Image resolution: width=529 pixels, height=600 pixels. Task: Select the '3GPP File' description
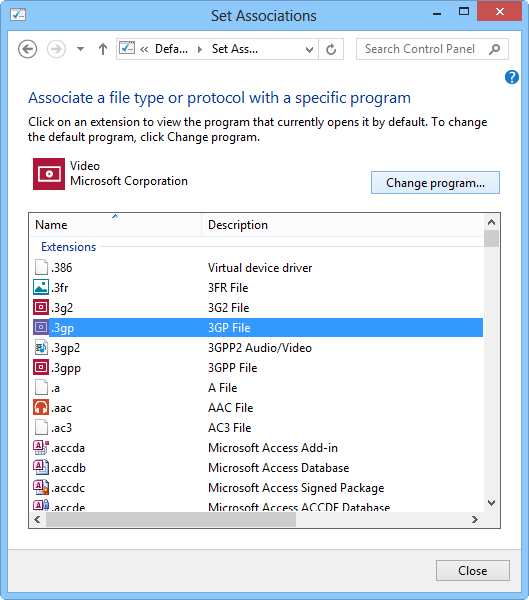point(232,368)
